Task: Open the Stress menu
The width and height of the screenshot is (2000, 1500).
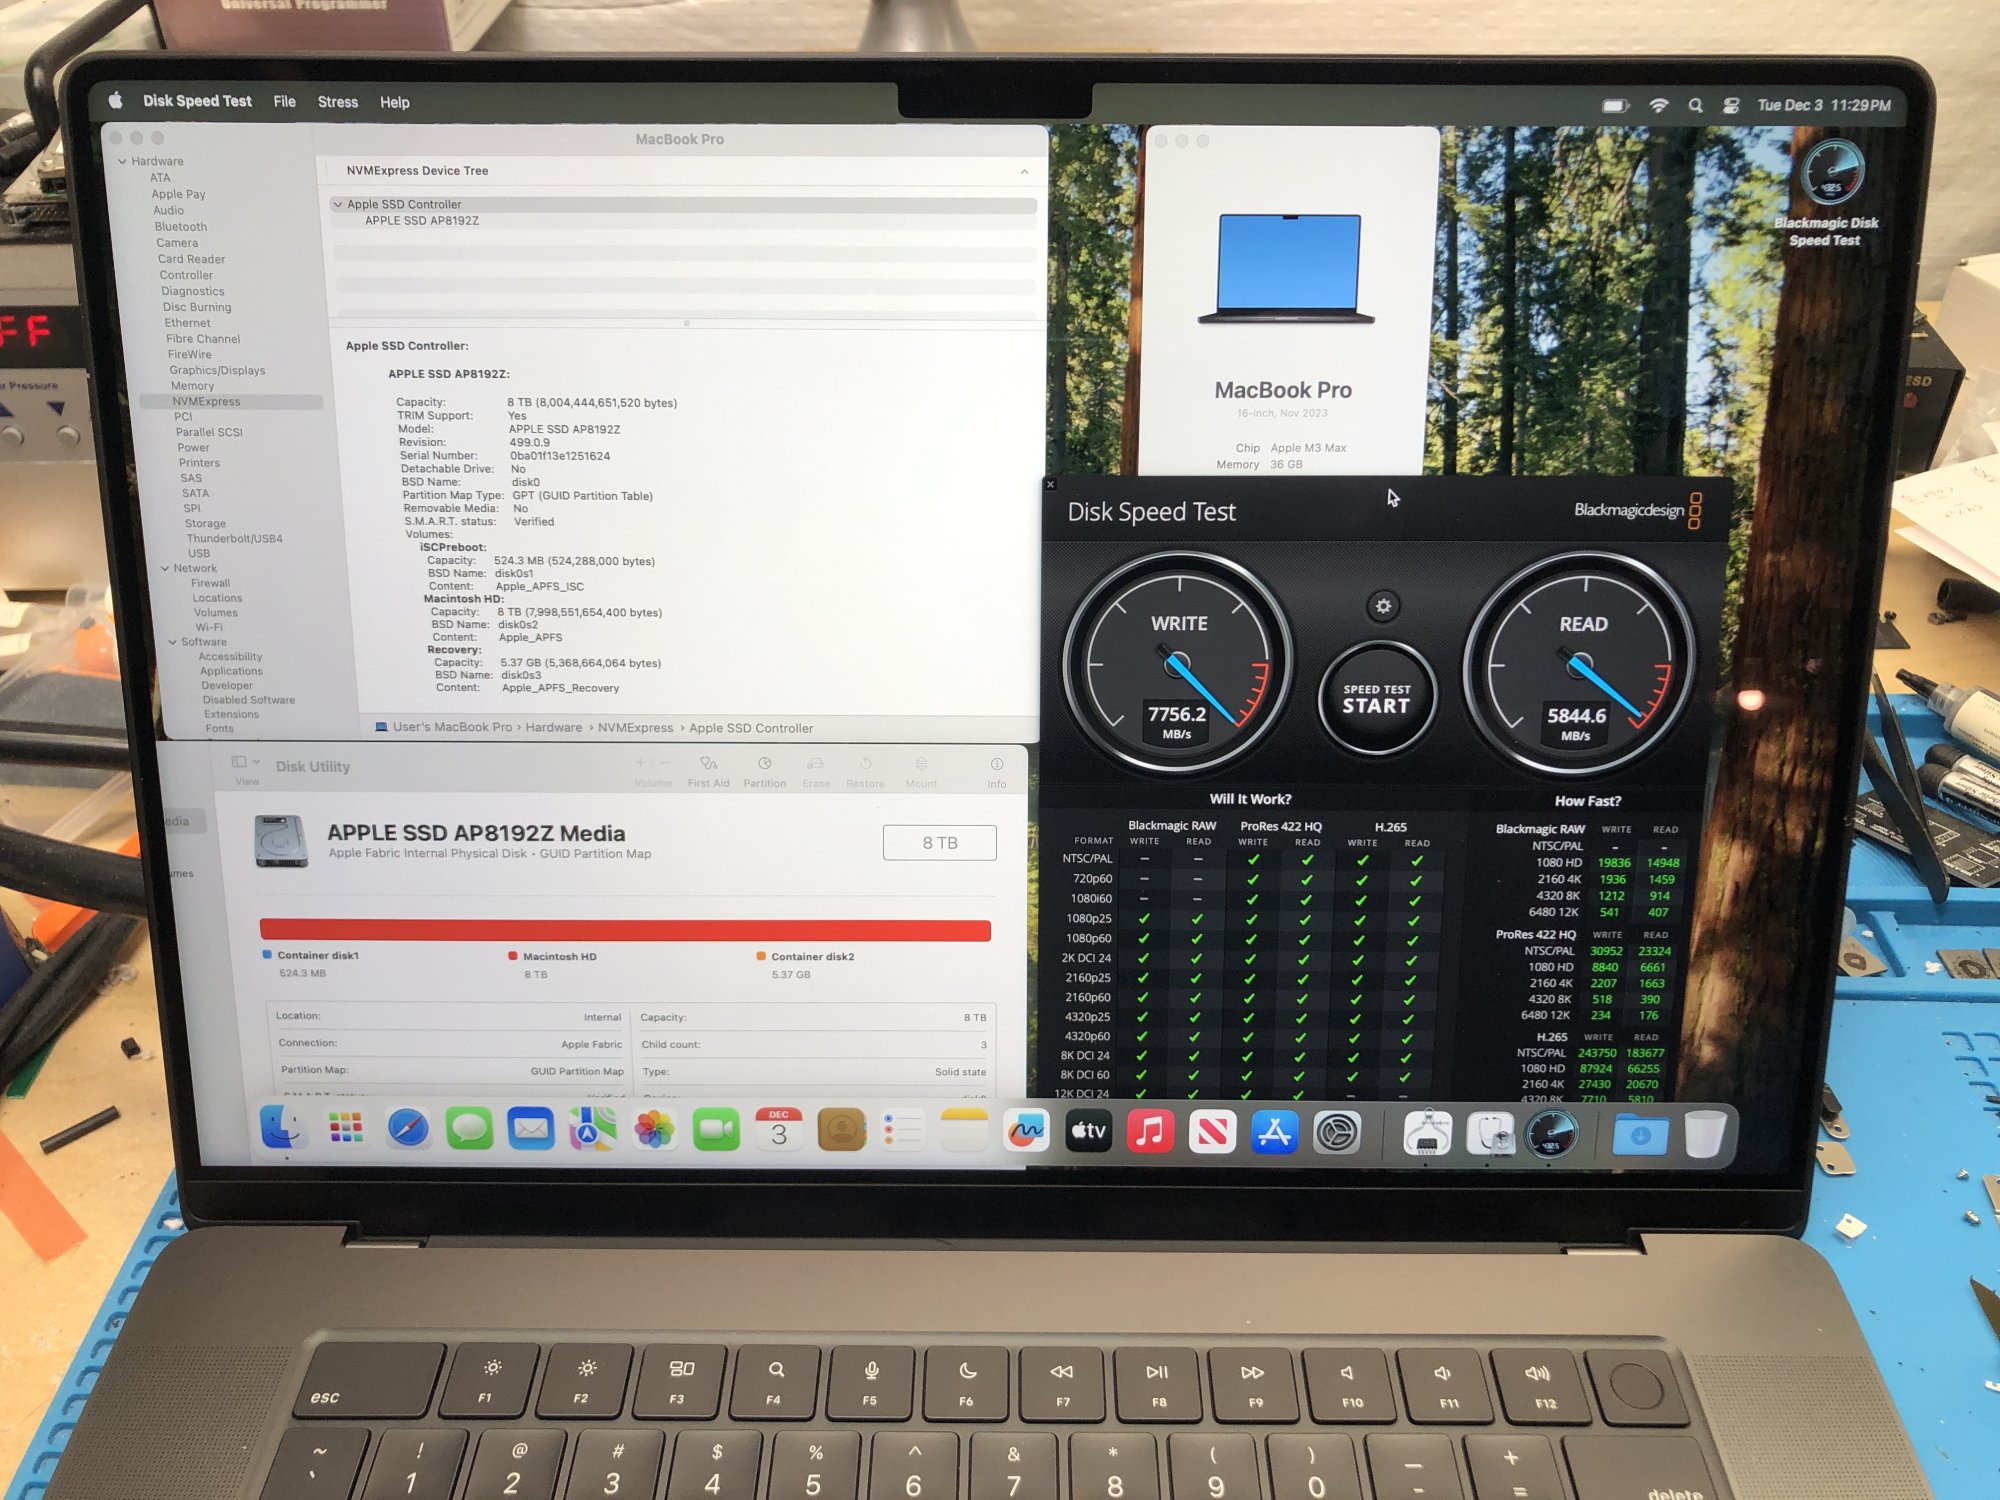Action: [x=337, y=102]
